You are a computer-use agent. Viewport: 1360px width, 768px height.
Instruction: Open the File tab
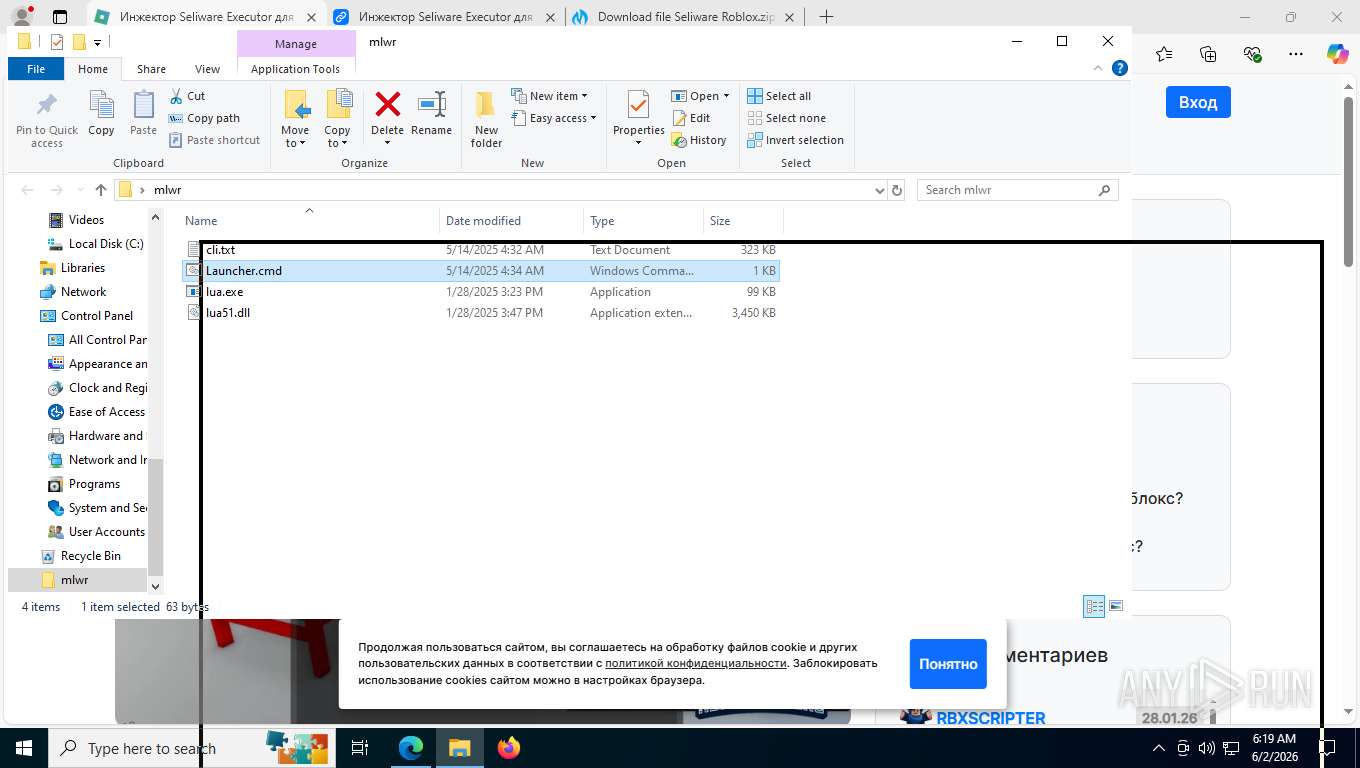click(36, 69)
